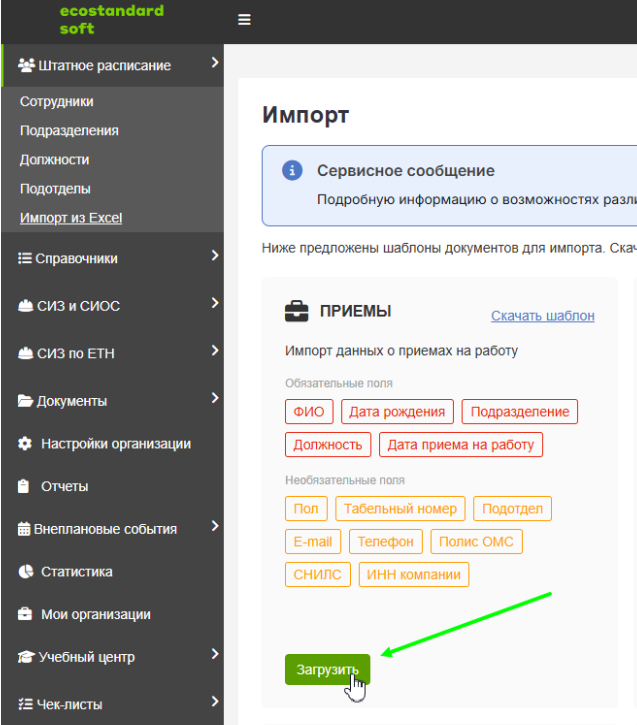The width and height of the screenshot is (637, 725).
Task: Select the Штатное расписание menu label
Action: point(104,66)
